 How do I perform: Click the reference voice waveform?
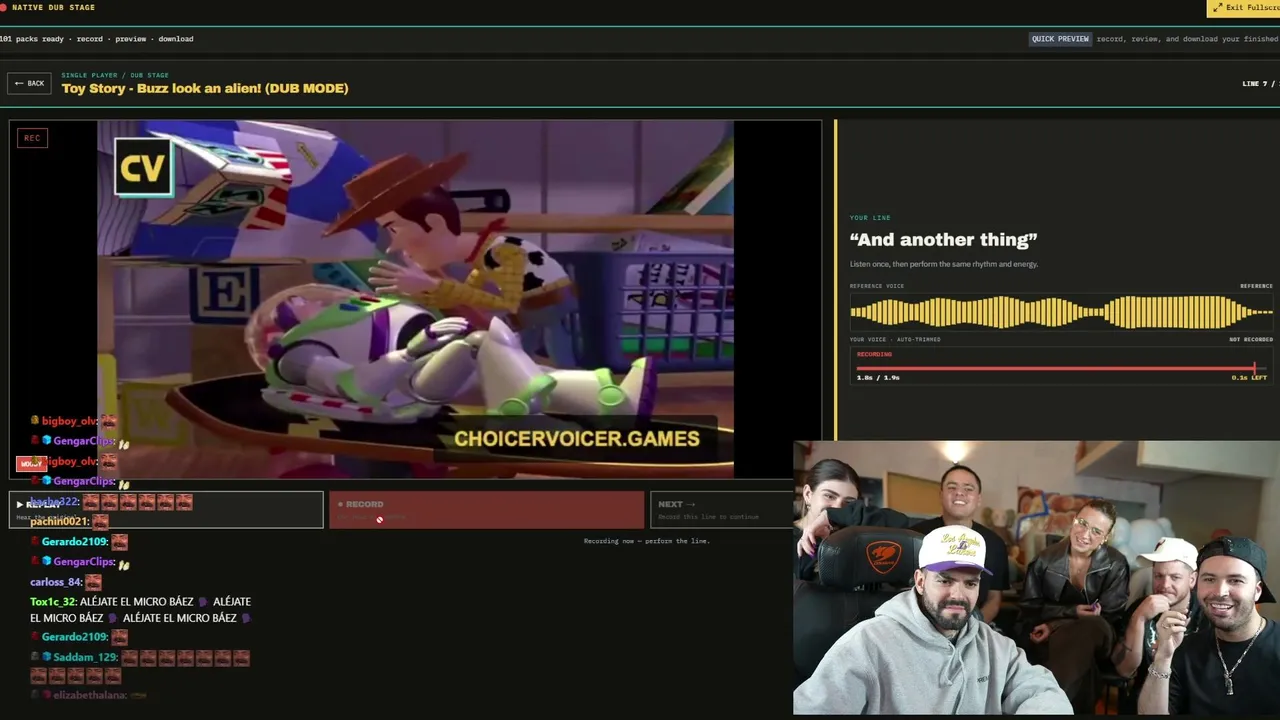(1061, 312)
